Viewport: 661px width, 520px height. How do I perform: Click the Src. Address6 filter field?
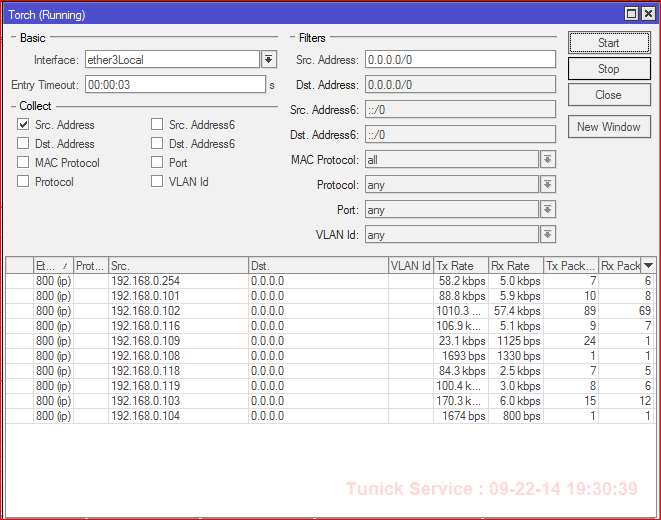[x=460, y=110]
